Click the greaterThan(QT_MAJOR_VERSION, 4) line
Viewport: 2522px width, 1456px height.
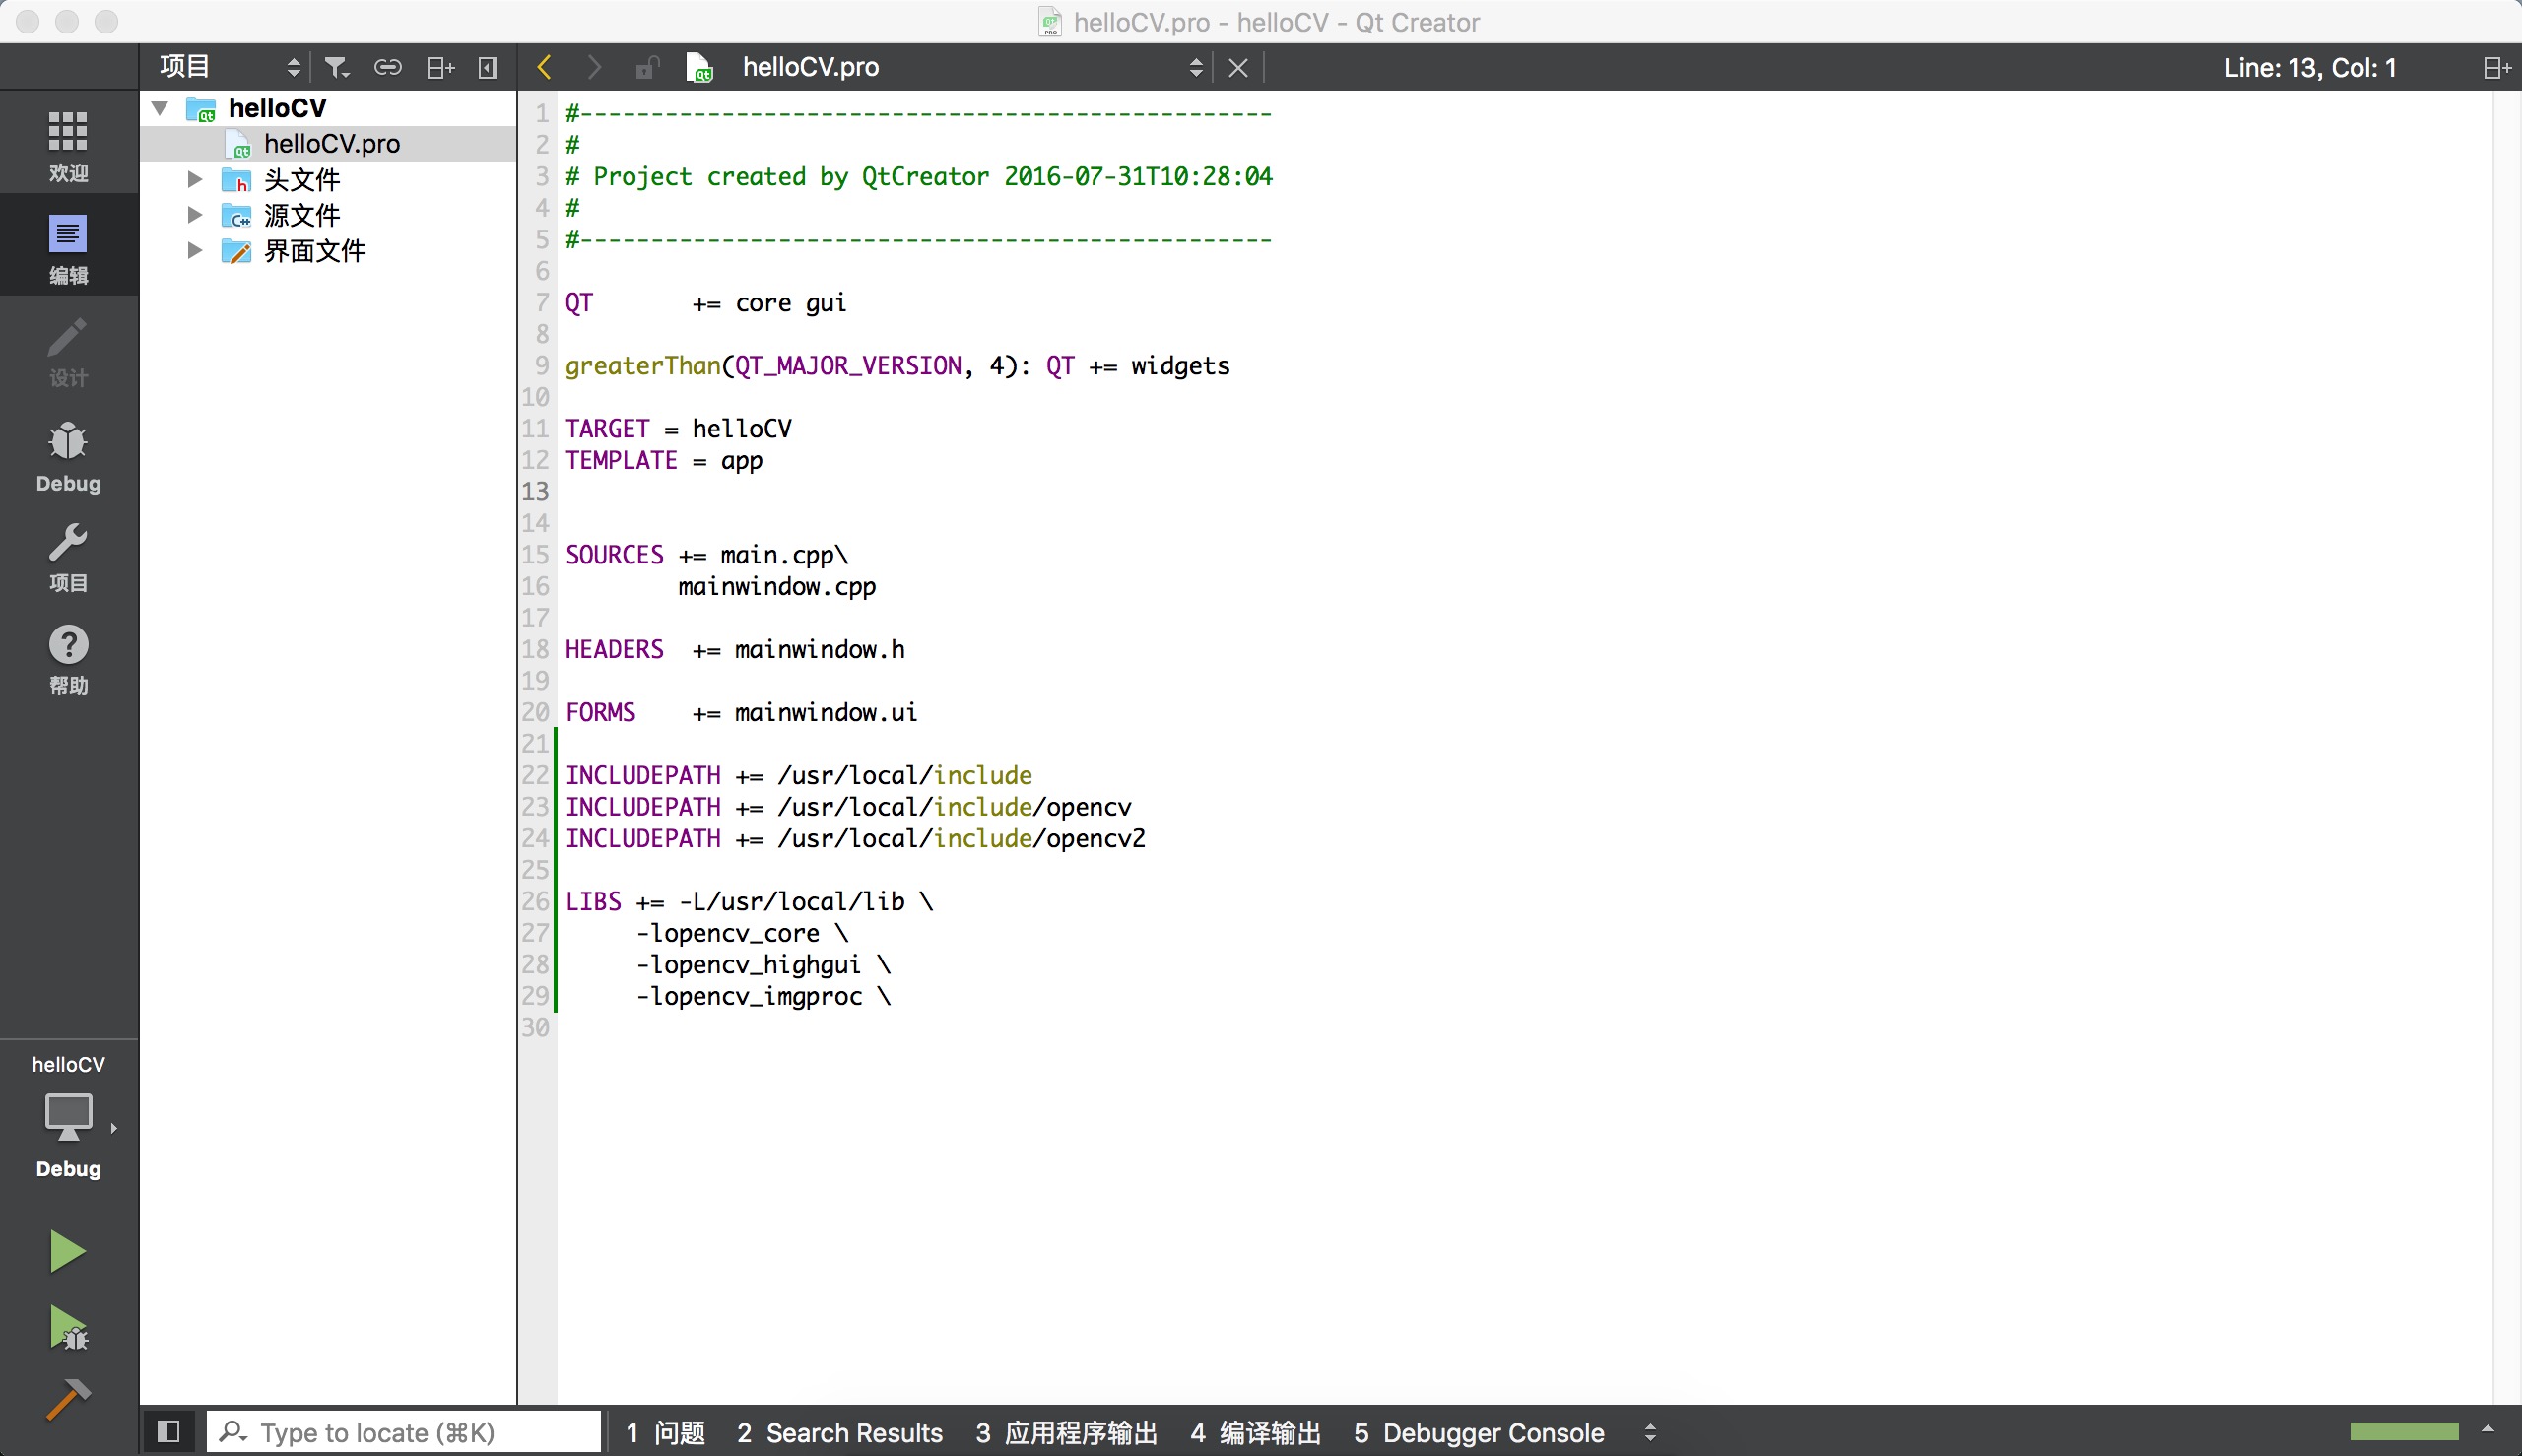[x=897, y=366]
